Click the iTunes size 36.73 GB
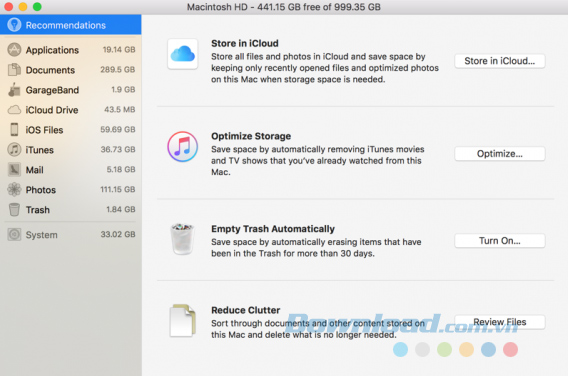 pyautogui.click(x=118, y=149)
